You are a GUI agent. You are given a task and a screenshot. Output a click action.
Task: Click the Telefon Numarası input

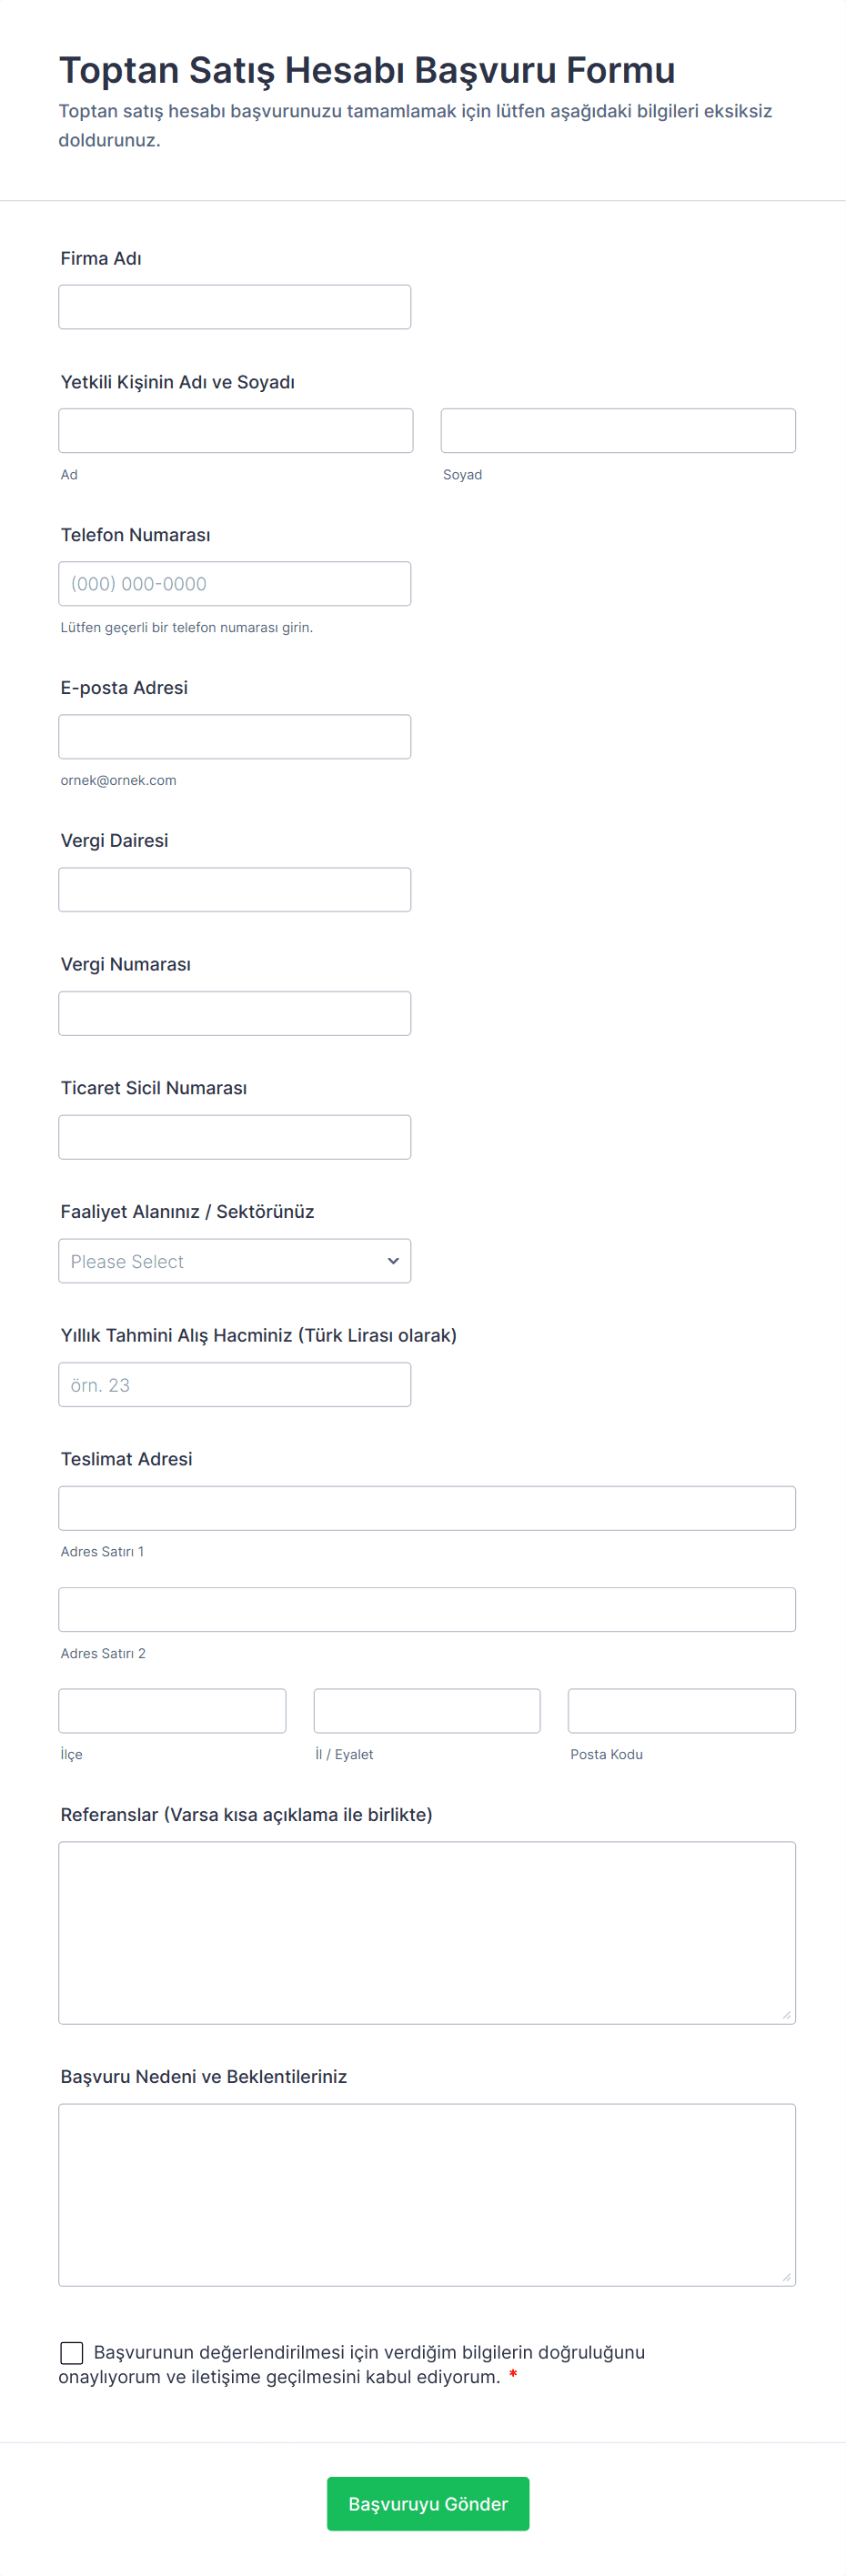pyautogui.click(x=234, y=584)
